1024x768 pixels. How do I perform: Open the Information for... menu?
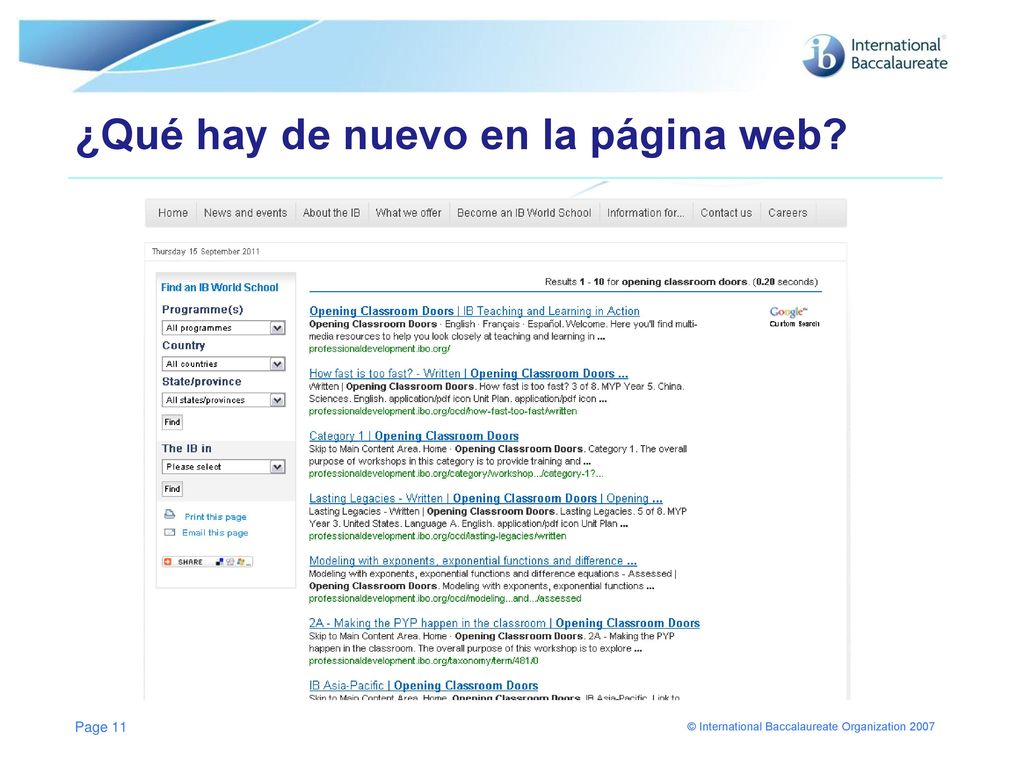coord(646,213)
